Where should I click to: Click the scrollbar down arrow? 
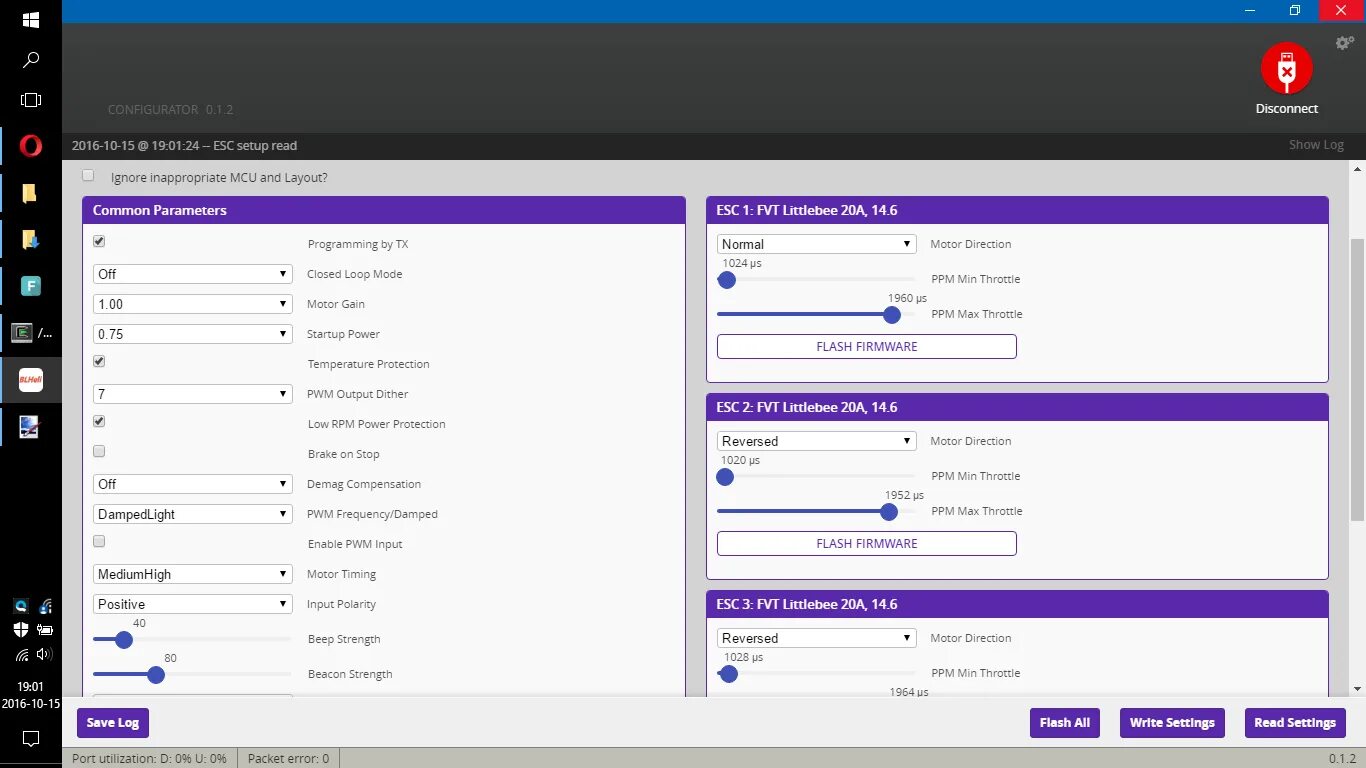click(1357, 689)
